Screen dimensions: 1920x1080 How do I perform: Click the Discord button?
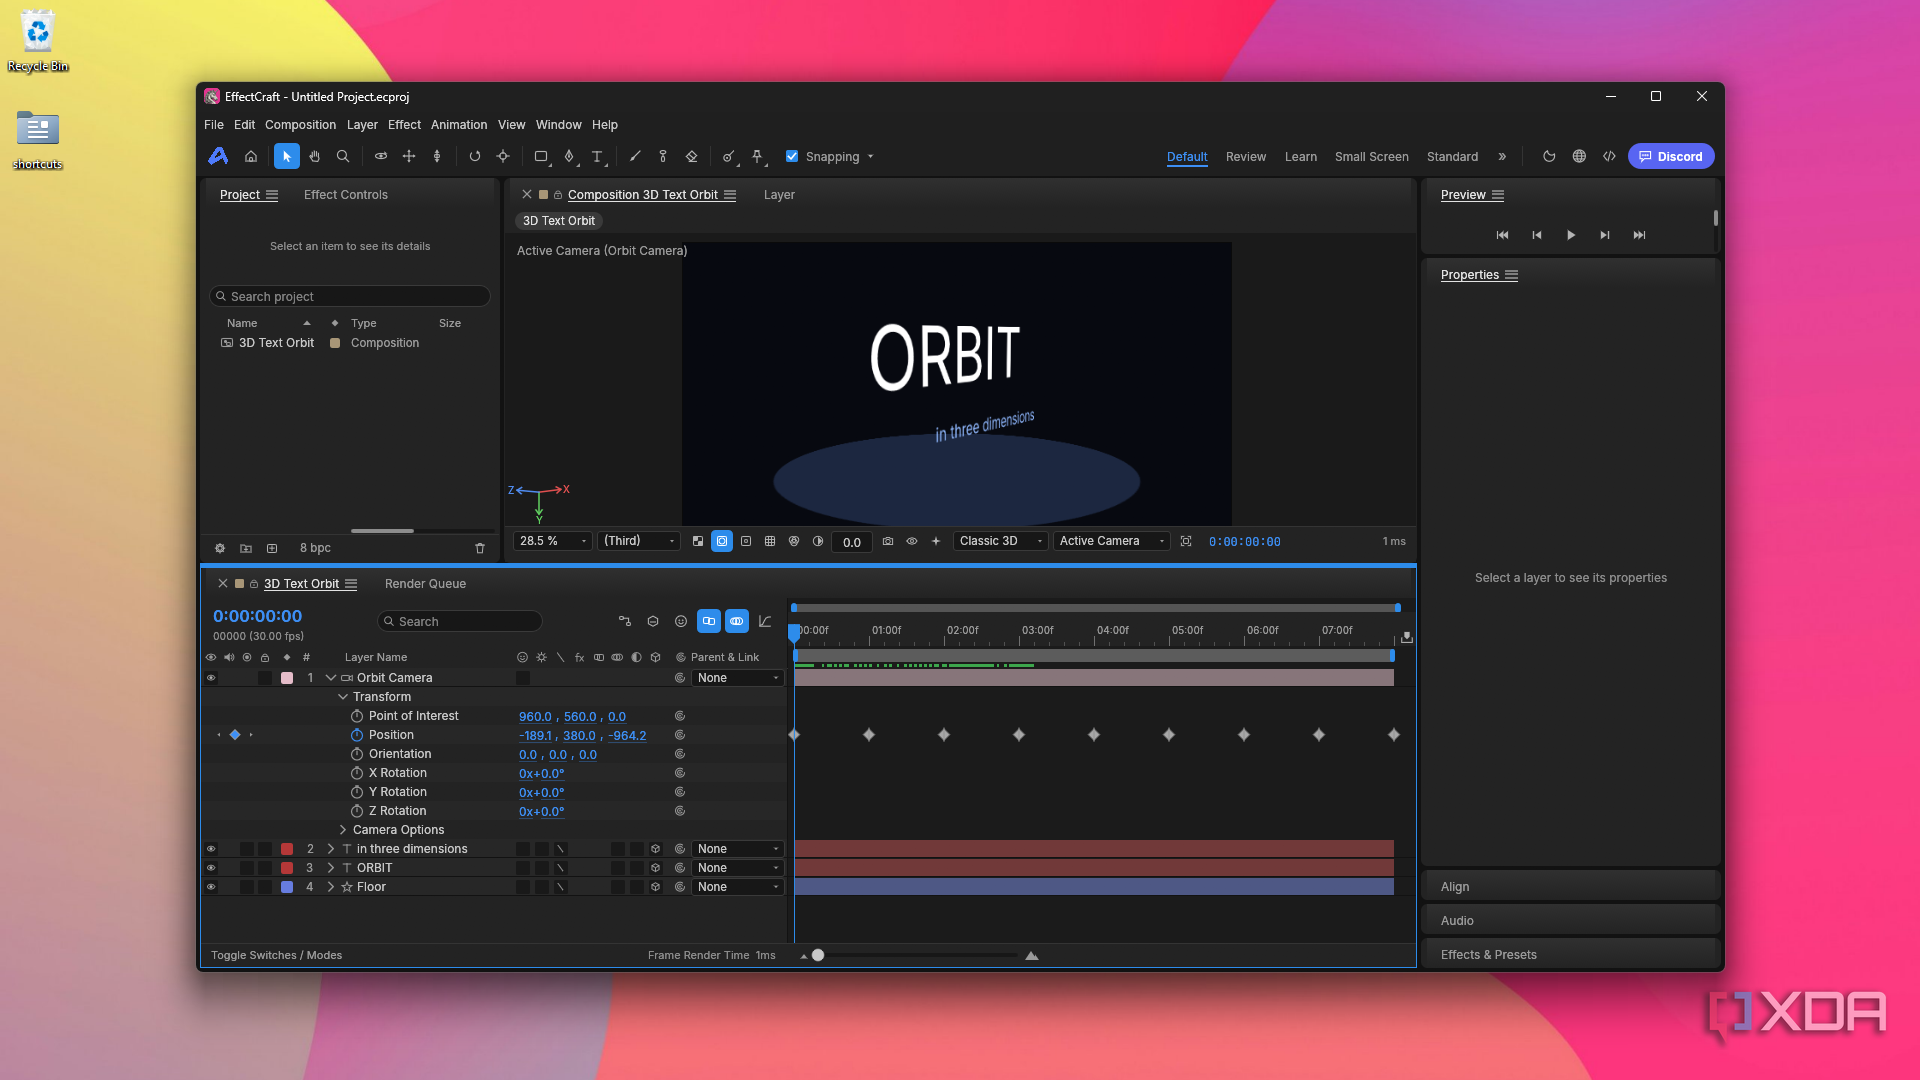coord(1671,157)
